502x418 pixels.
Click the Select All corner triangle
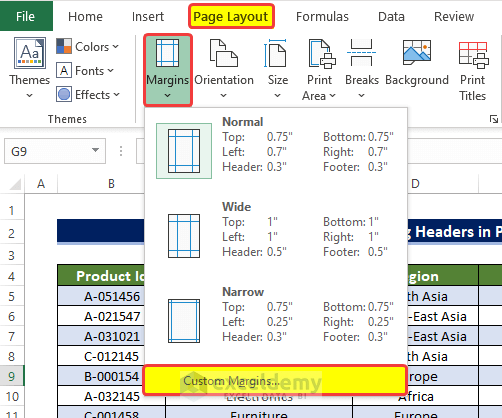tap(15, 184)
